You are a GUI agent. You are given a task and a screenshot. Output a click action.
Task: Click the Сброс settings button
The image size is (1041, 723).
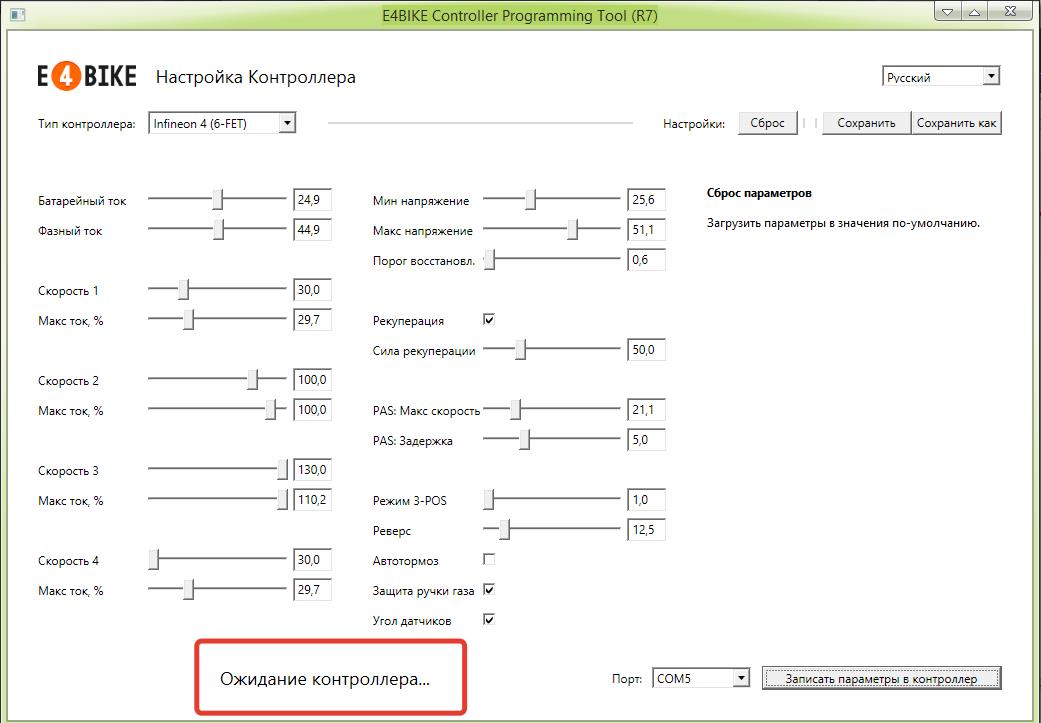click(x=767, y=123)
